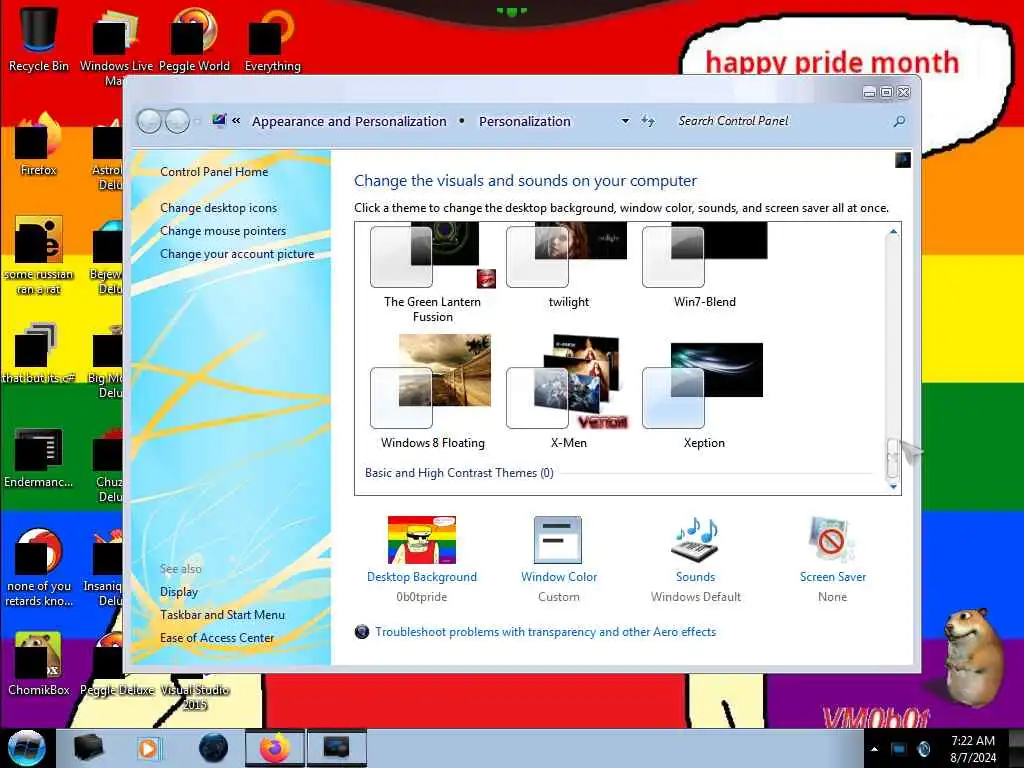1024x768 pixels.
Task: Select the ChomikBox desktop icon
Action: pyautogui.click(x=39, y=664)
